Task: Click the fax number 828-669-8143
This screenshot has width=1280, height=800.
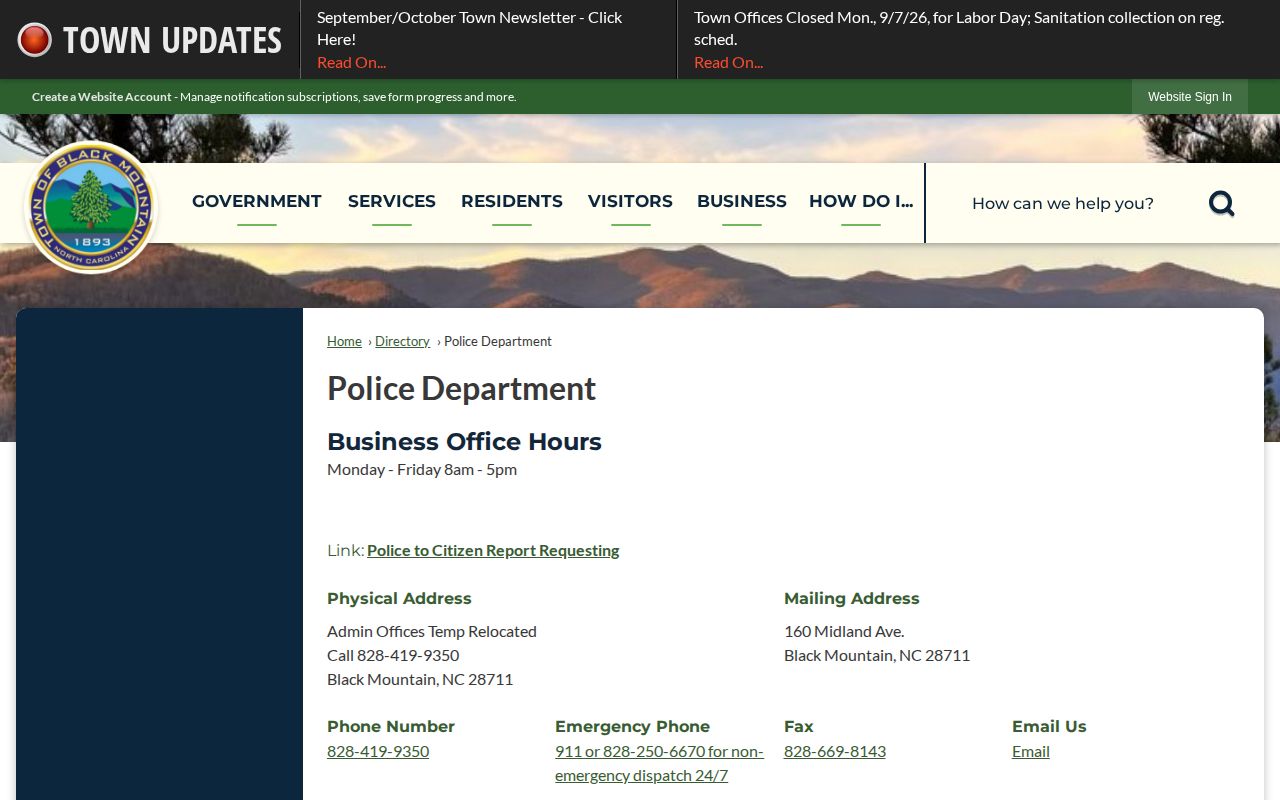Action: 835,751
